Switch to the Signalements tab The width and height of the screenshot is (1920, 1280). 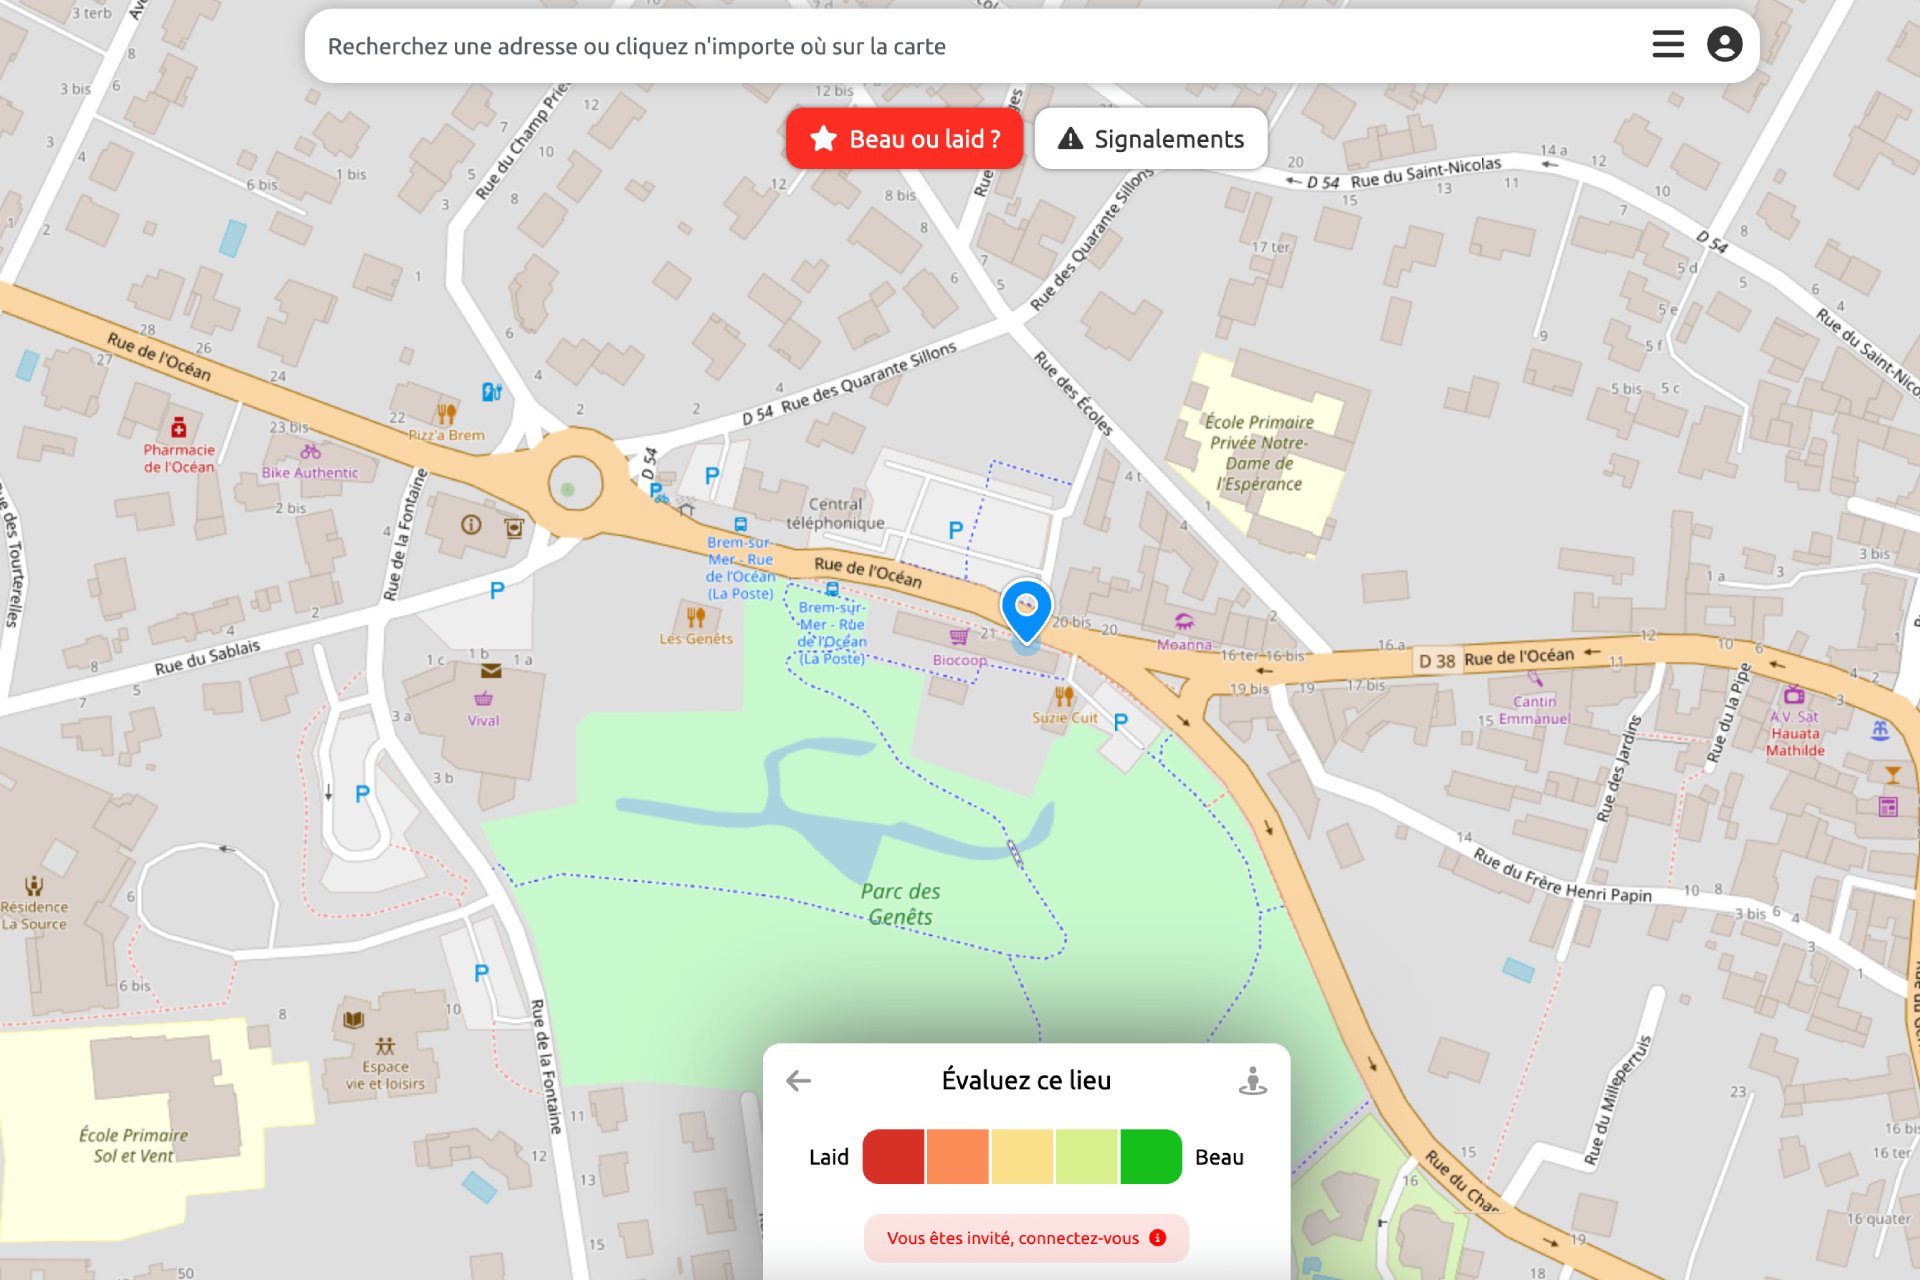(1150, 139)
